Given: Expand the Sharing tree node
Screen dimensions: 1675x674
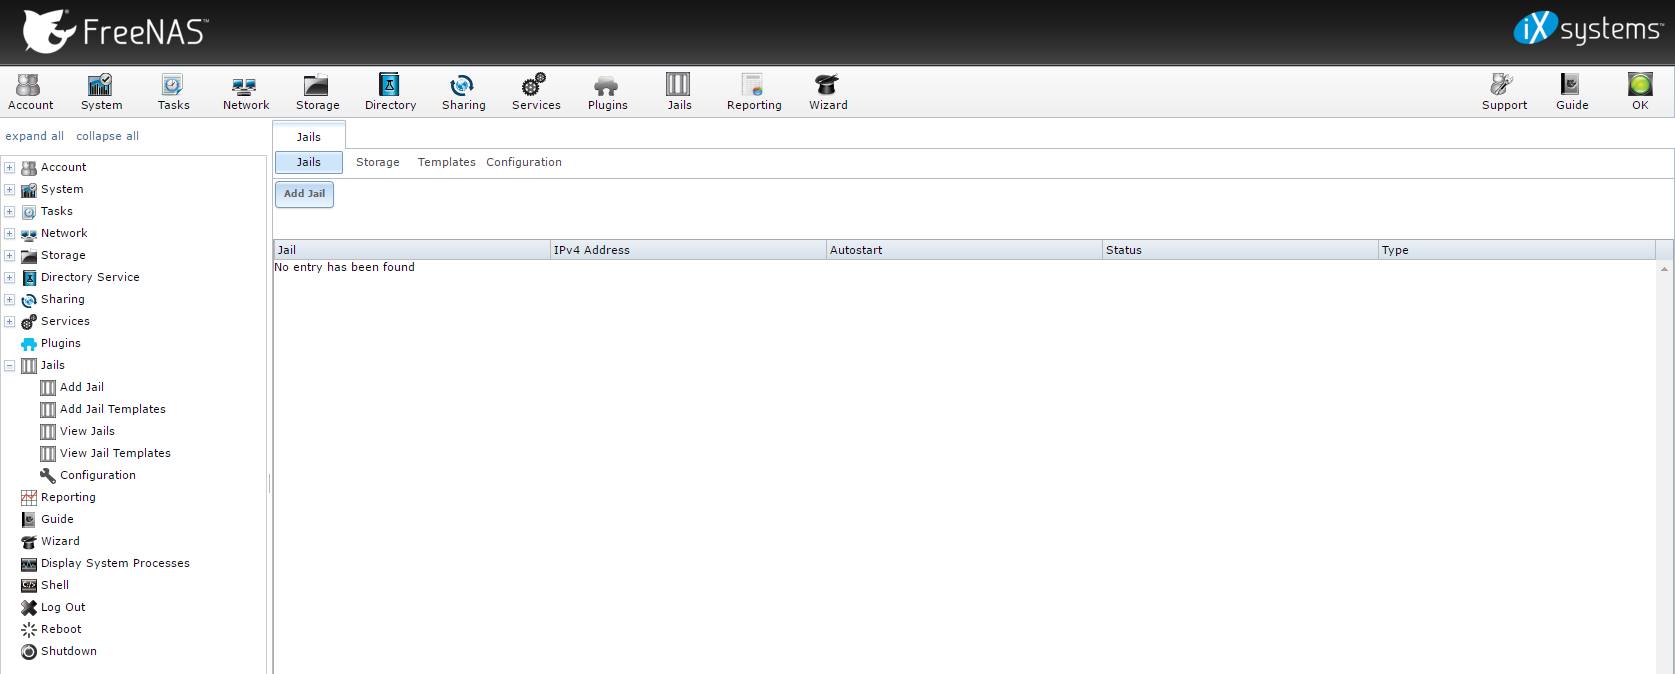Looking at the screenshot, I should click(10, 300).
